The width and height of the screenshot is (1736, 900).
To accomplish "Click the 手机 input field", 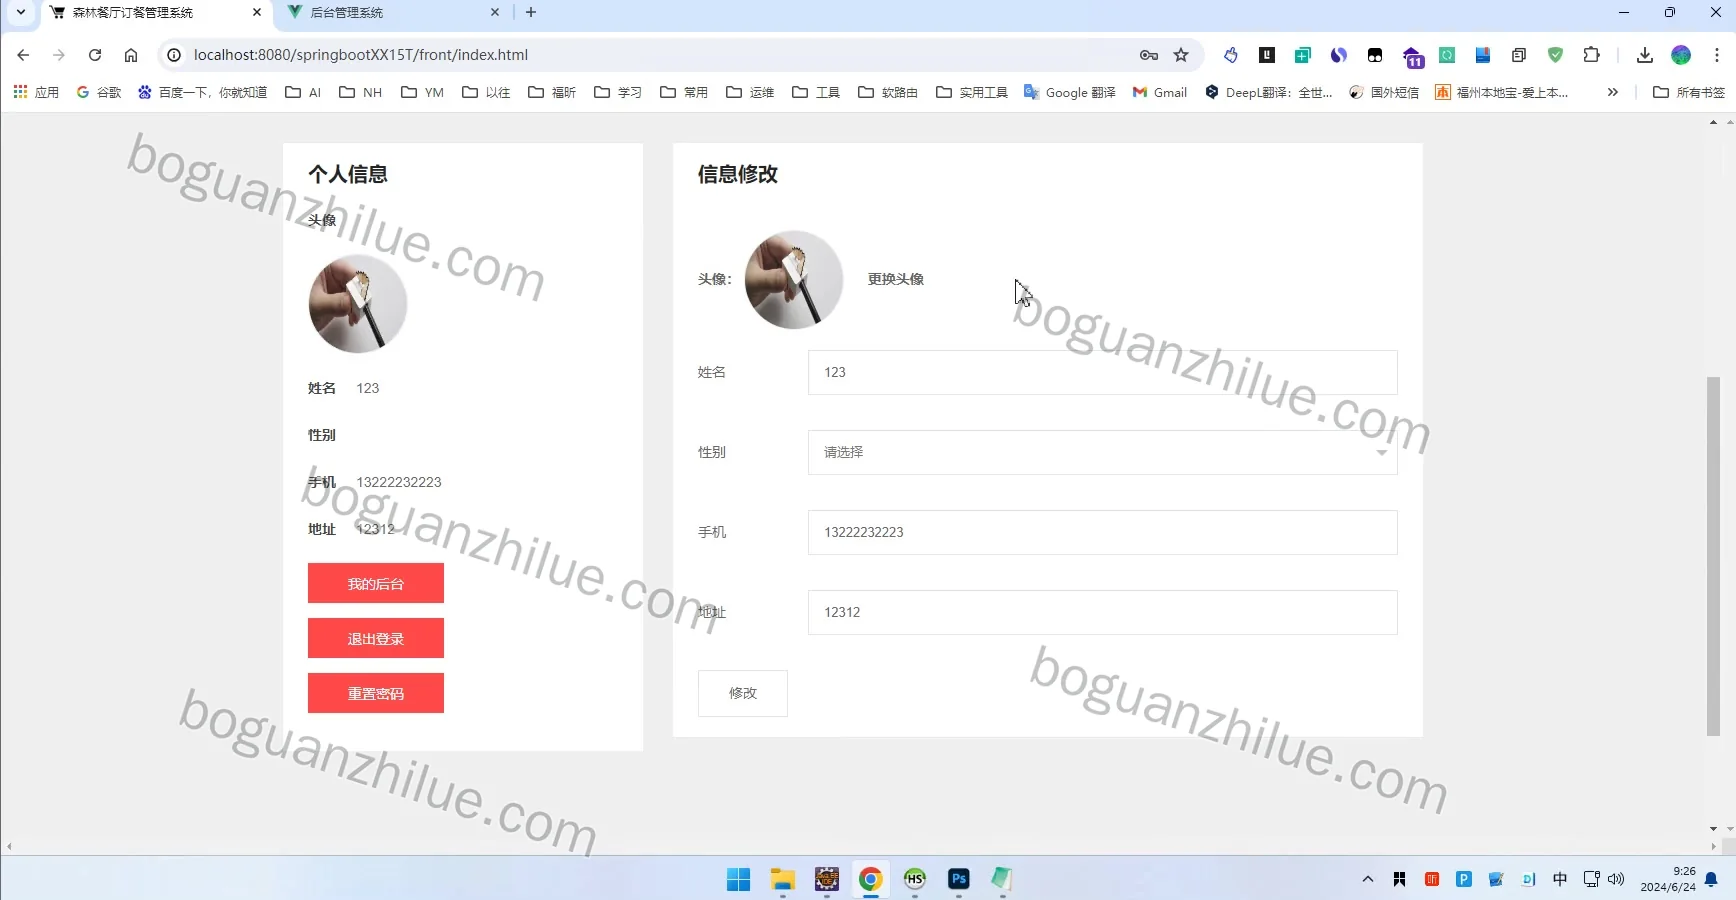I will pyautogui.click(x=1102, y=532).
